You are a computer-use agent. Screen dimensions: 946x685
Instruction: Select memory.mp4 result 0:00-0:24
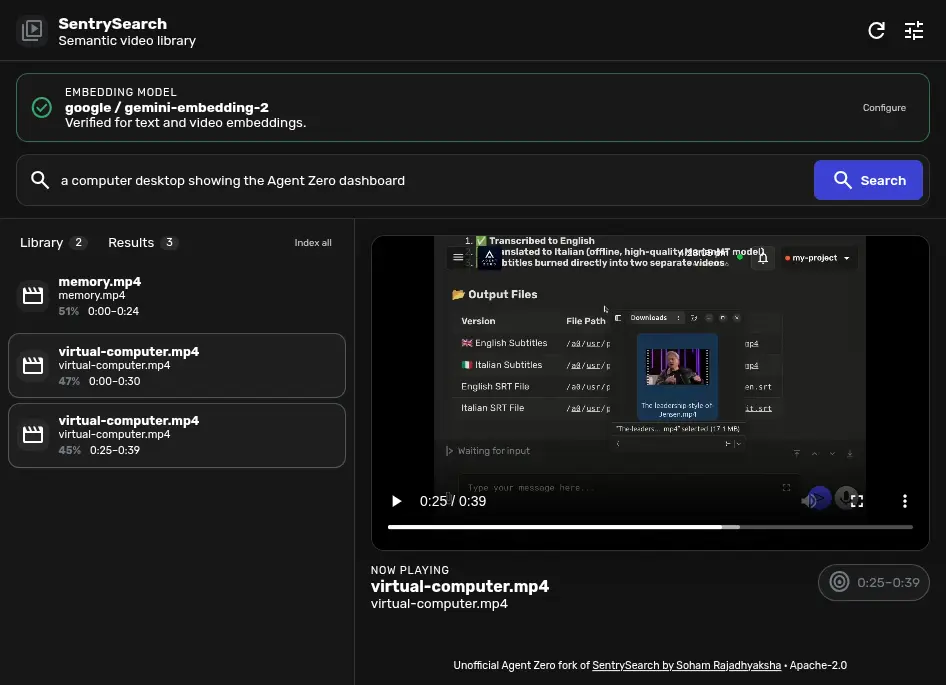click(x=177, y=296)
